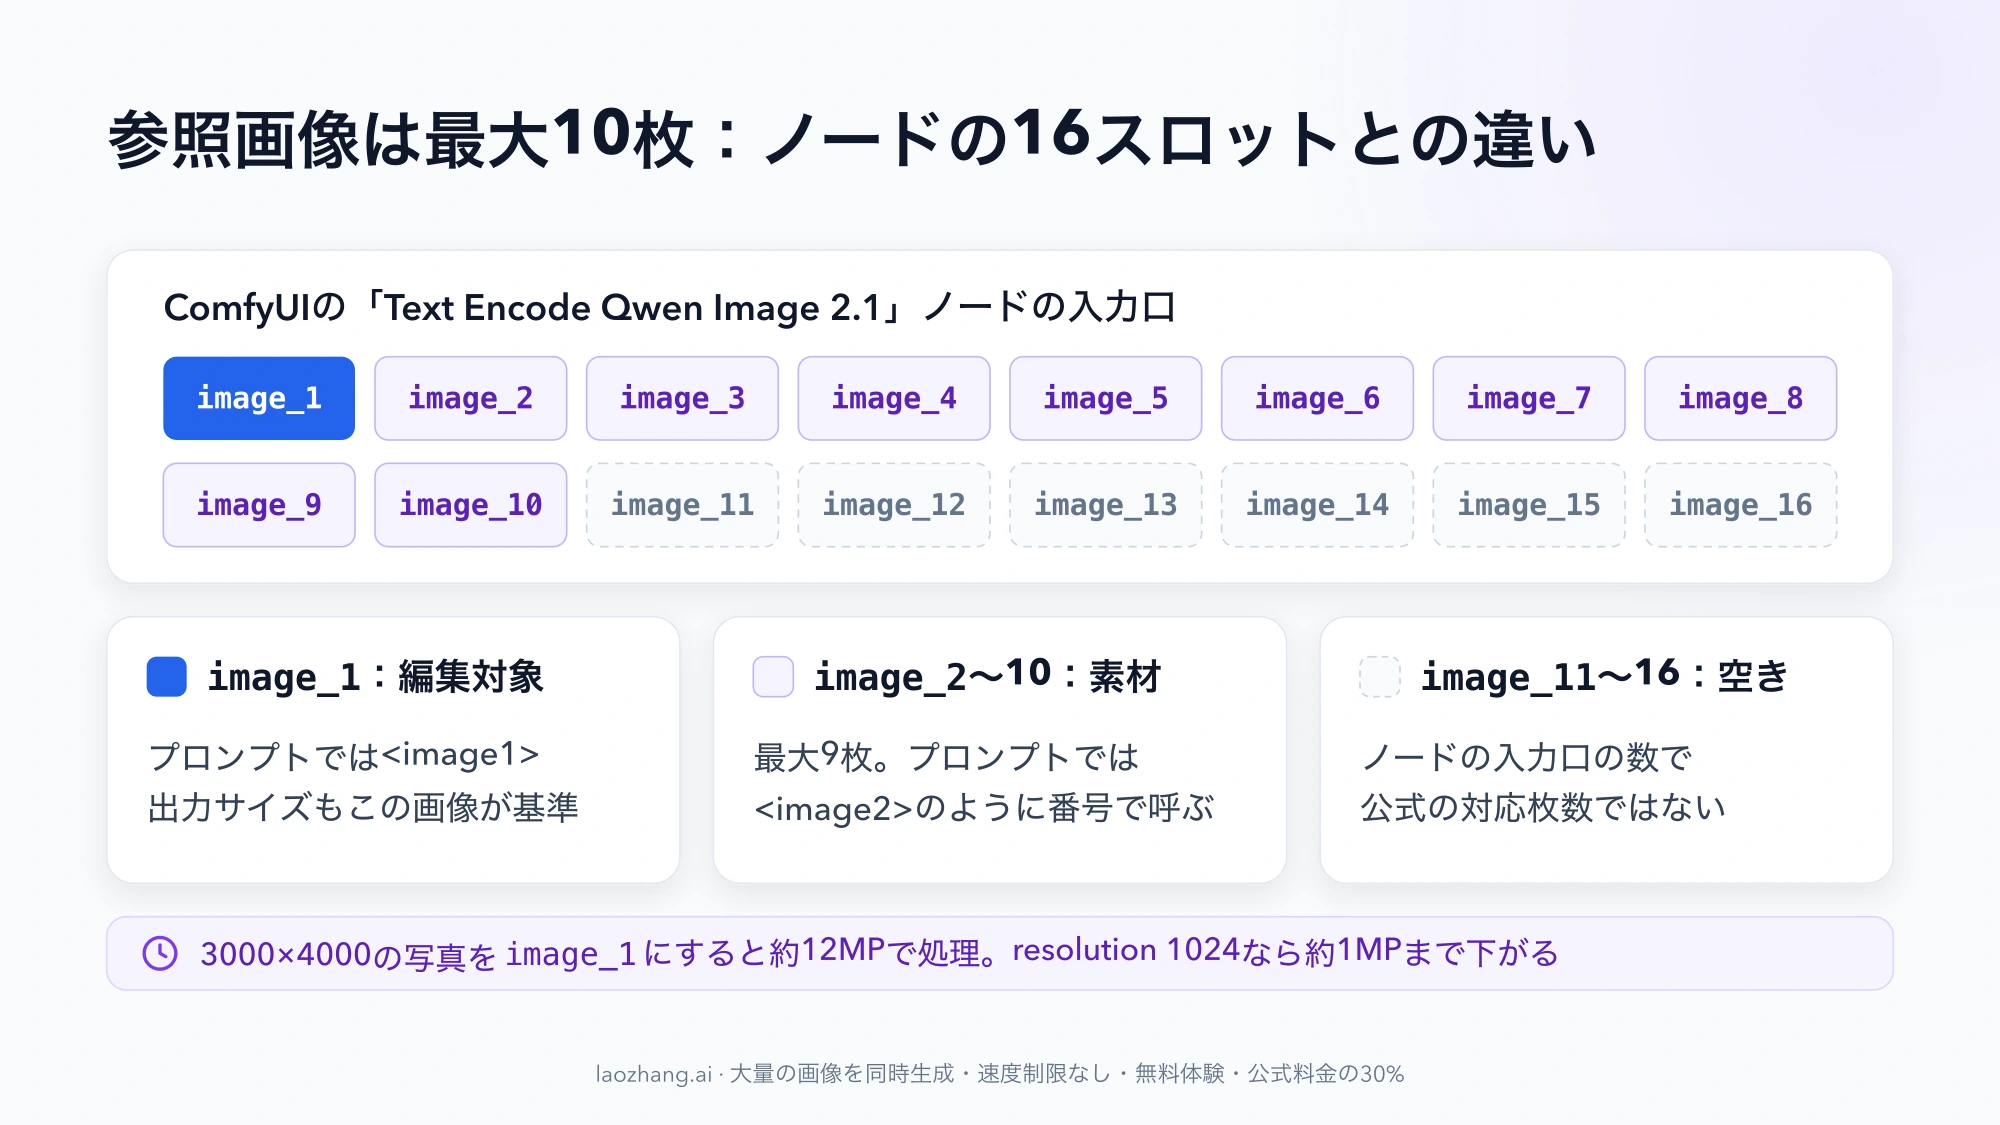
Task: Click the text 最大9枚。プロンプトでは
Action: click(x=946, y=757)
